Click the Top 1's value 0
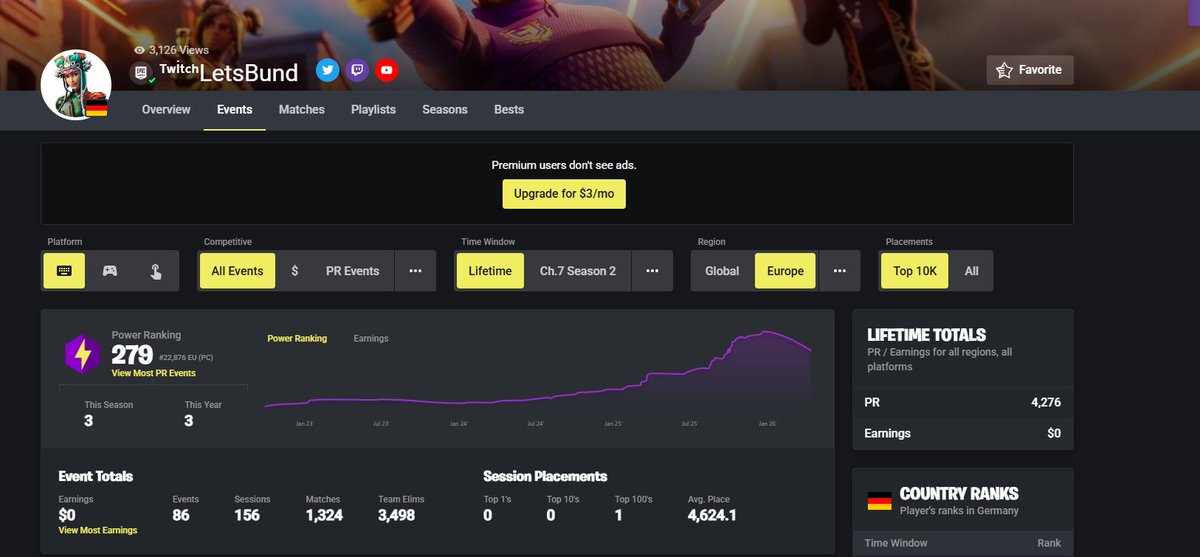Screen dimensions: 1200x557 487,515
